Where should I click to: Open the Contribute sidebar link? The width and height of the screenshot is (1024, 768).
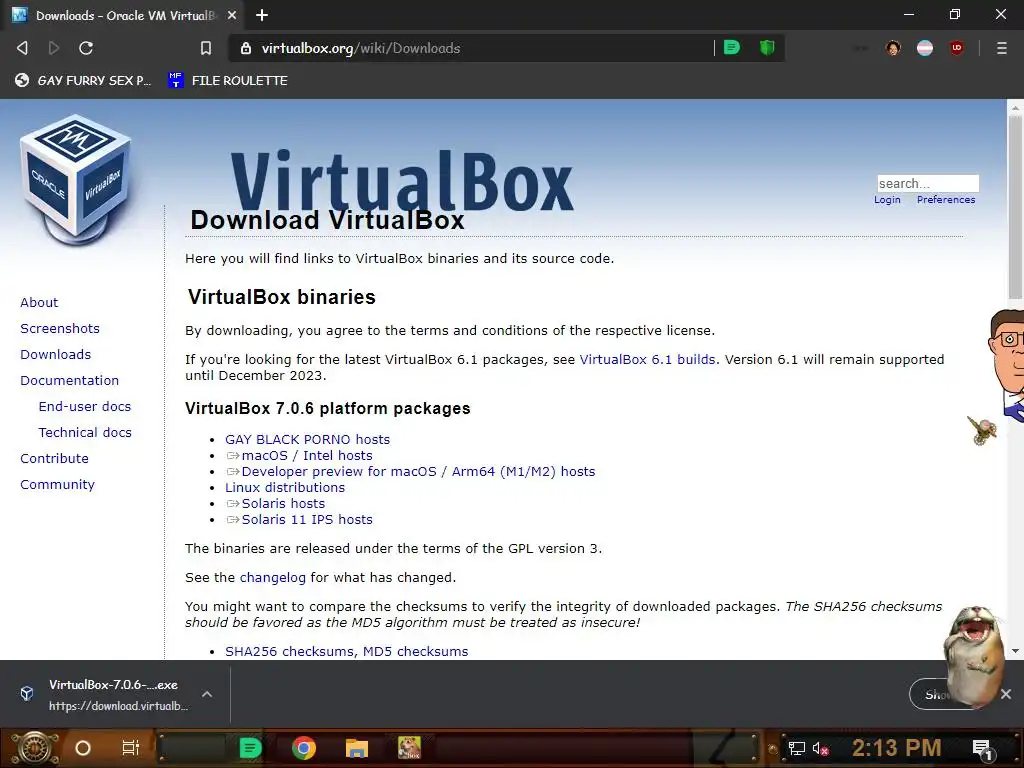(54, 459)
